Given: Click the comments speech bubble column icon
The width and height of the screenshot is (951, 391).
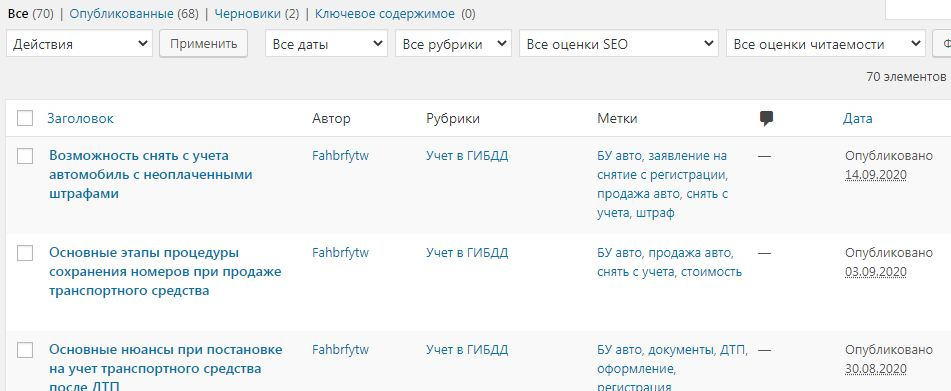Looking at the screenshot, I should point(767,119).
